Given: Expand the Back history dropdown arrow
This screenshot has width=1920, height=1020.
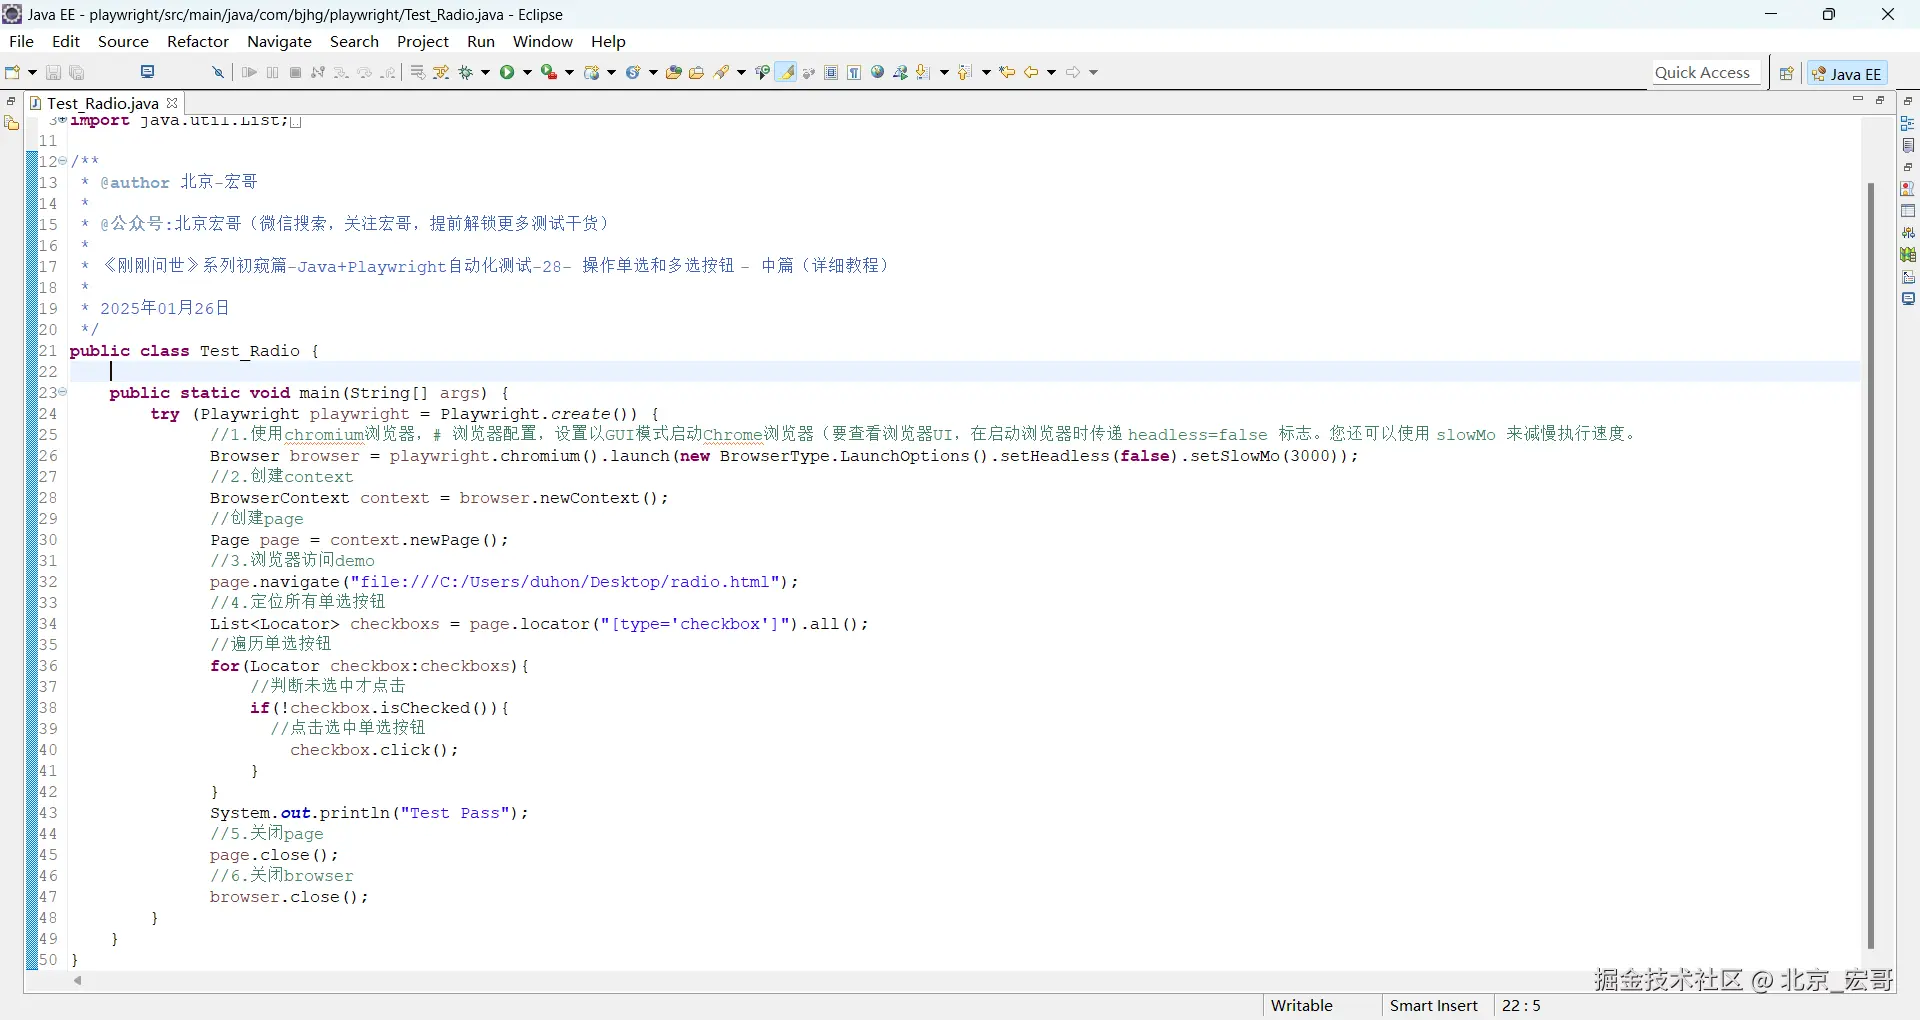Looking at the screenshot, I should pyautogui.click(x=1051, y=72).
